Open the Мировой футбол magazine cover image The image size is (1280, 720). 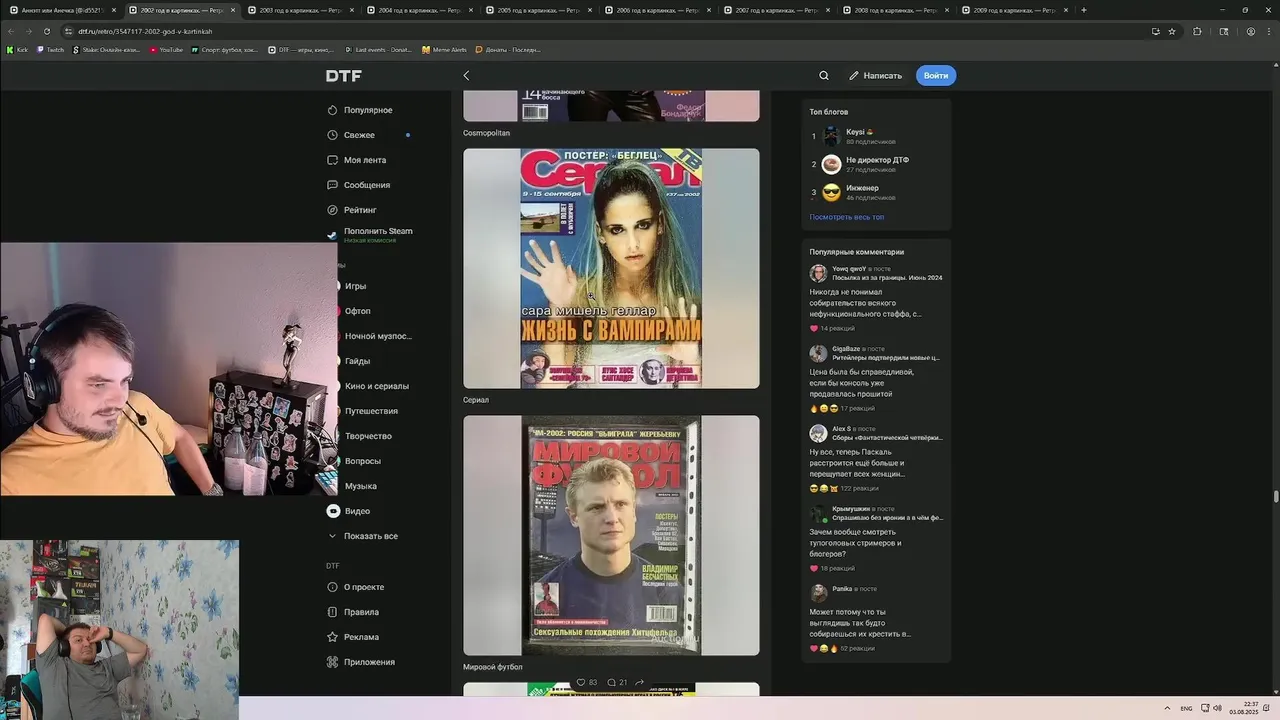[611, 536]
